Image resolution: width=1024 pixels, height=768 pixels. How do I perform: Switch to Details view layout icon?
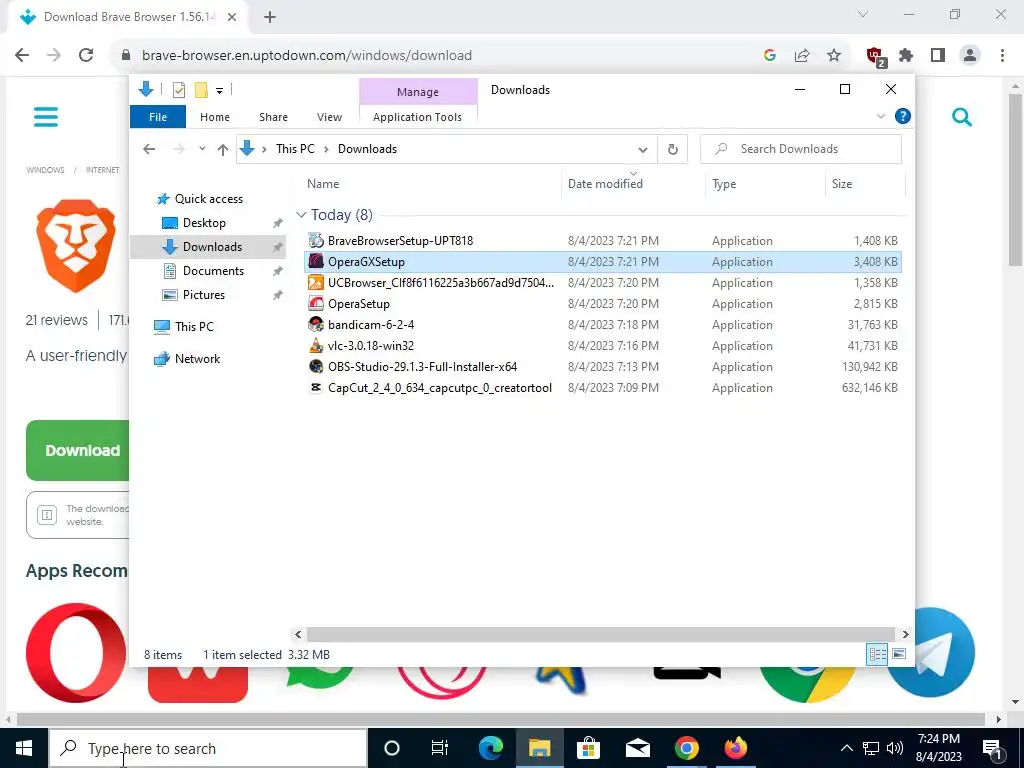[x=877, y=654]
